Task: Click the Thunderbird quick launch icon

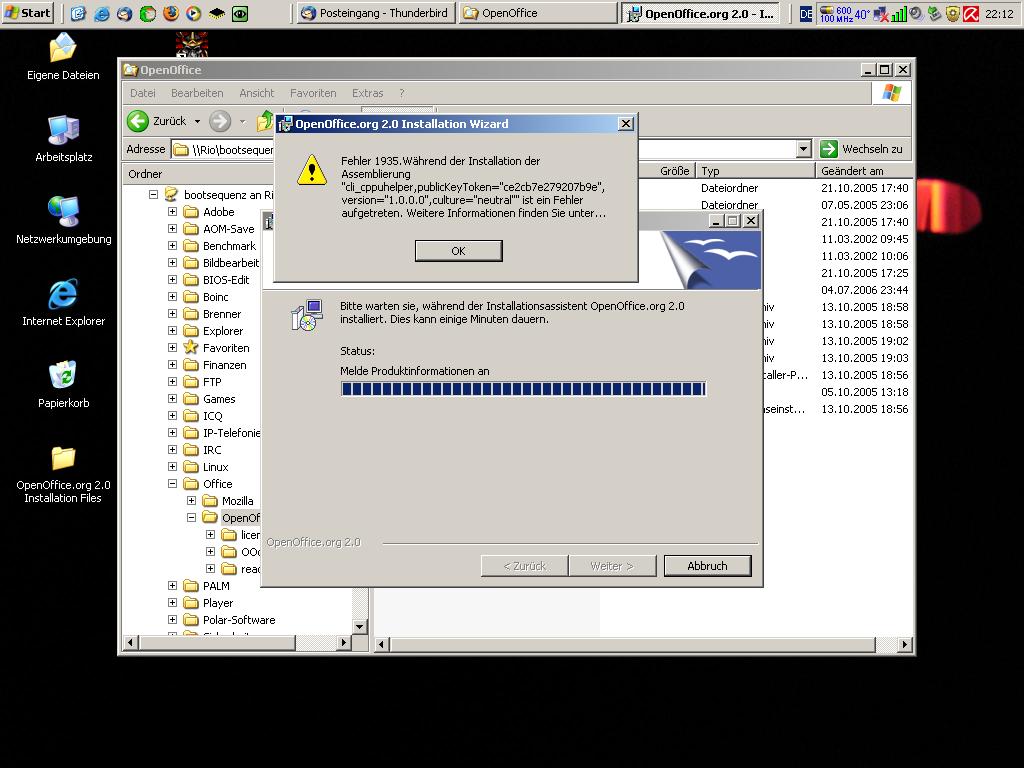Action: (x=124, y=13)
